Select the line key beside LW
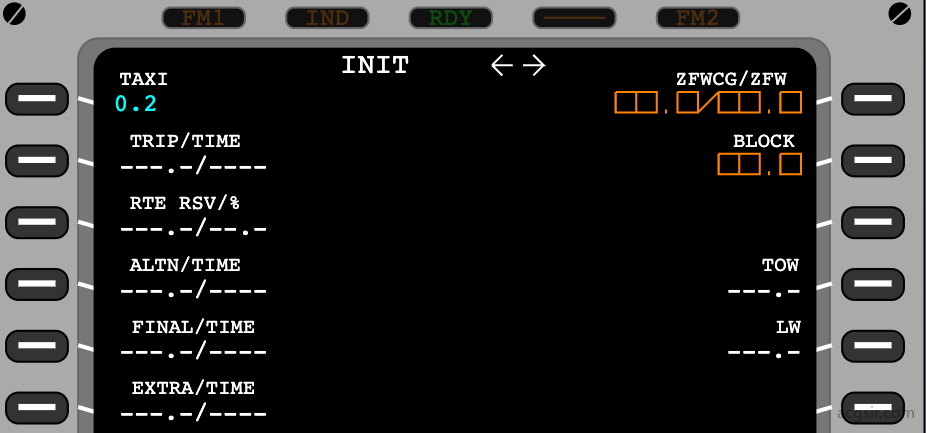 873,346
